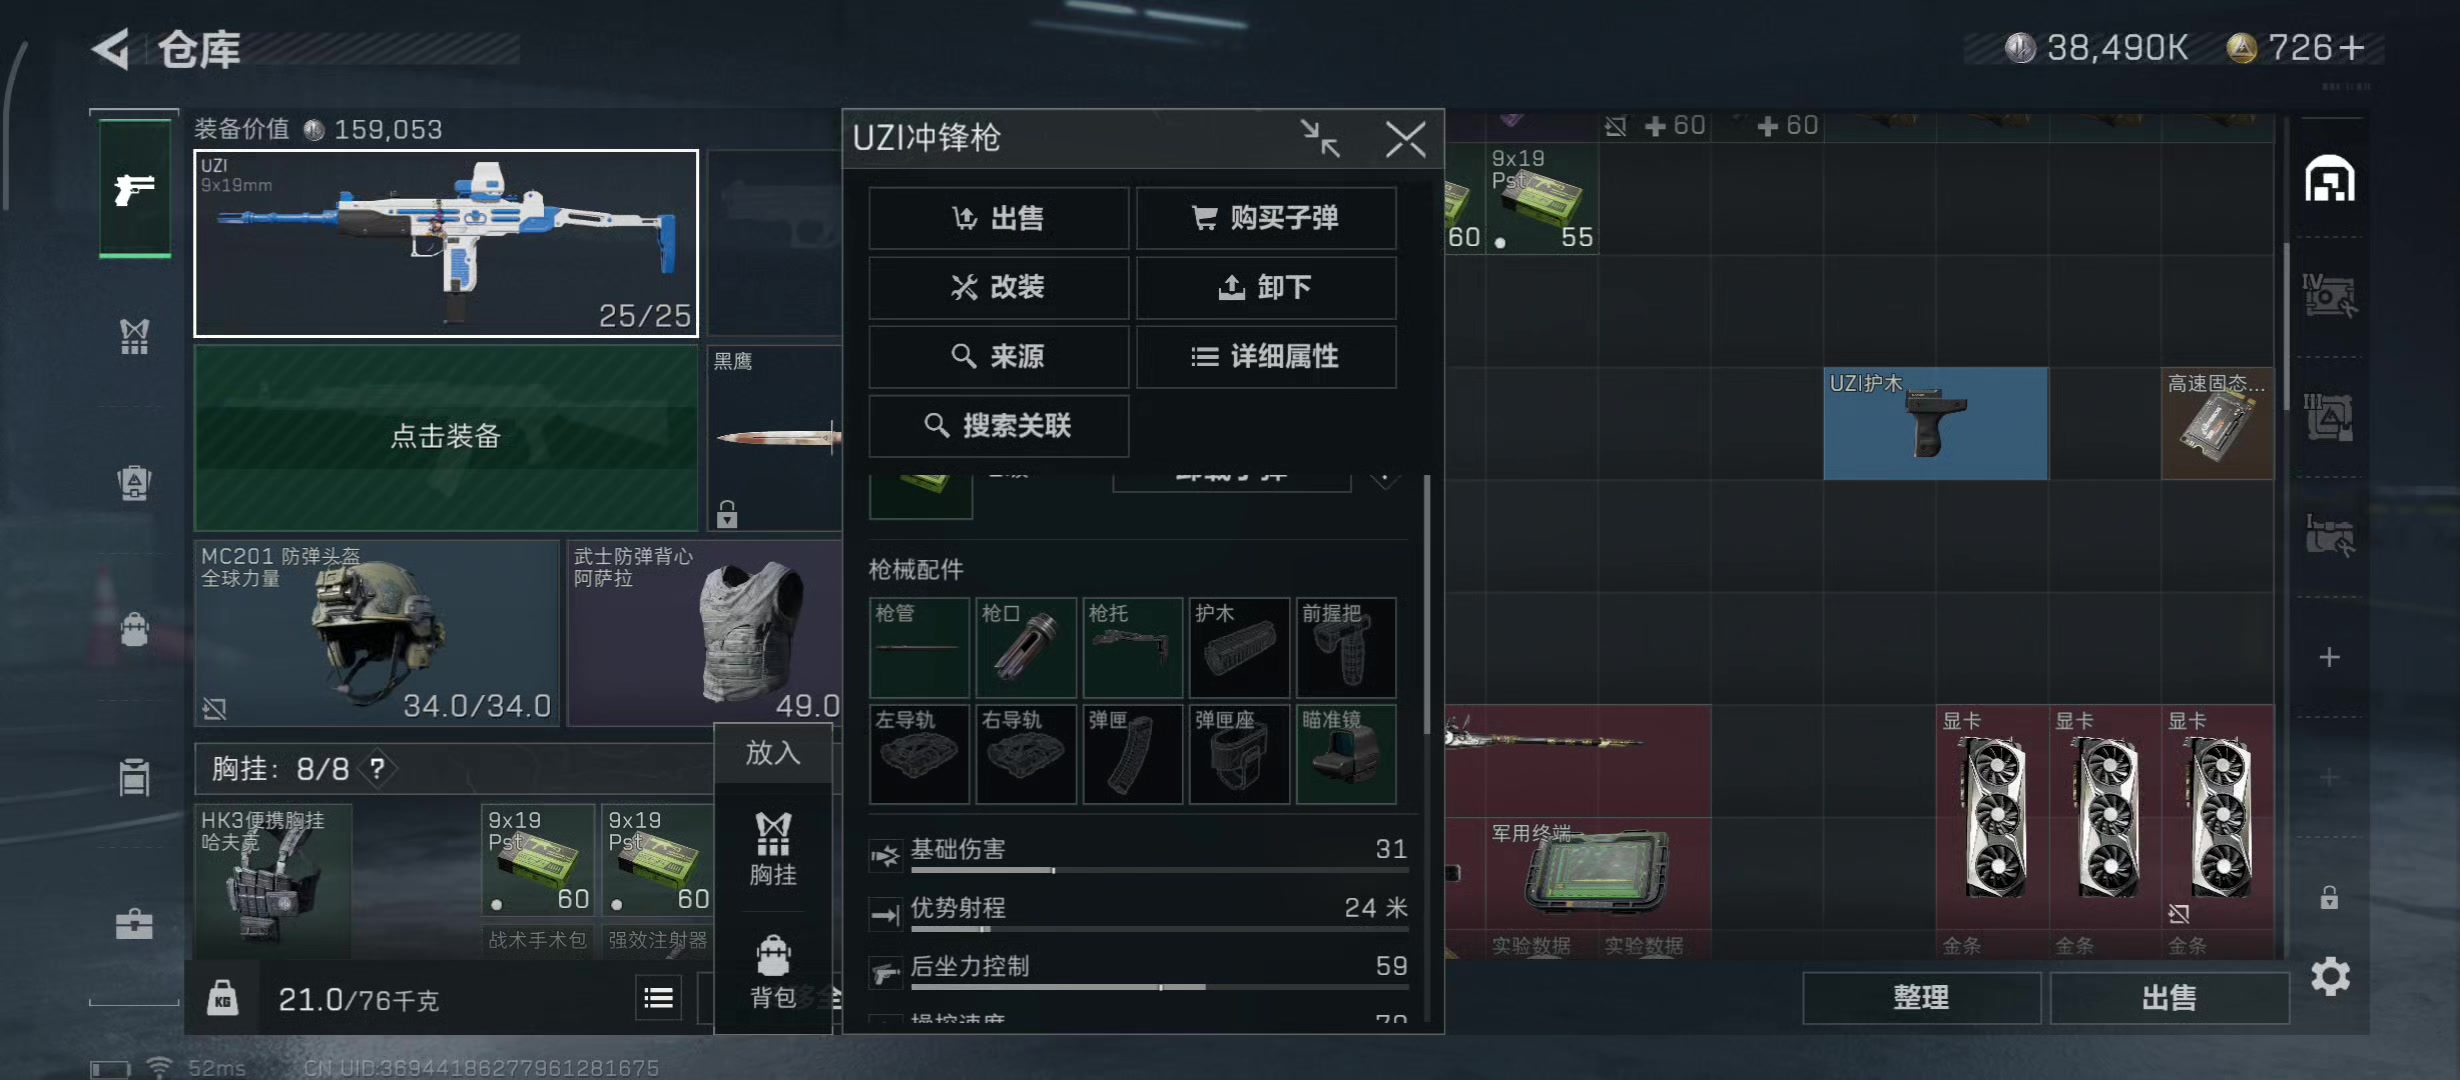Open the chest rig icon in the left sidebar
This screenshot has width=2460, height=1080.
click(x=134, y=337)
